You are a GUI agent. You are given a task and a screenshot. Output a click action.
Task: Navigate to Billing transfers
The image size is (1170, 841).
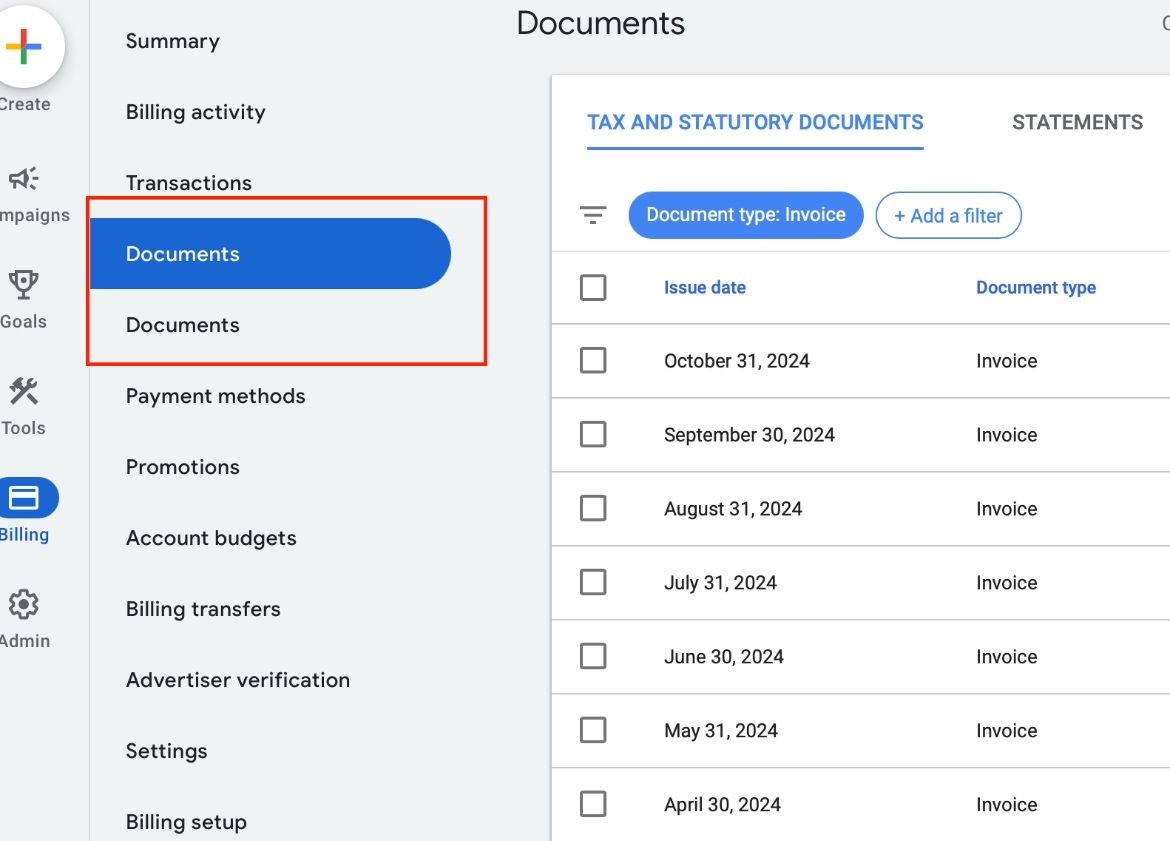click(x=203, y=609)
